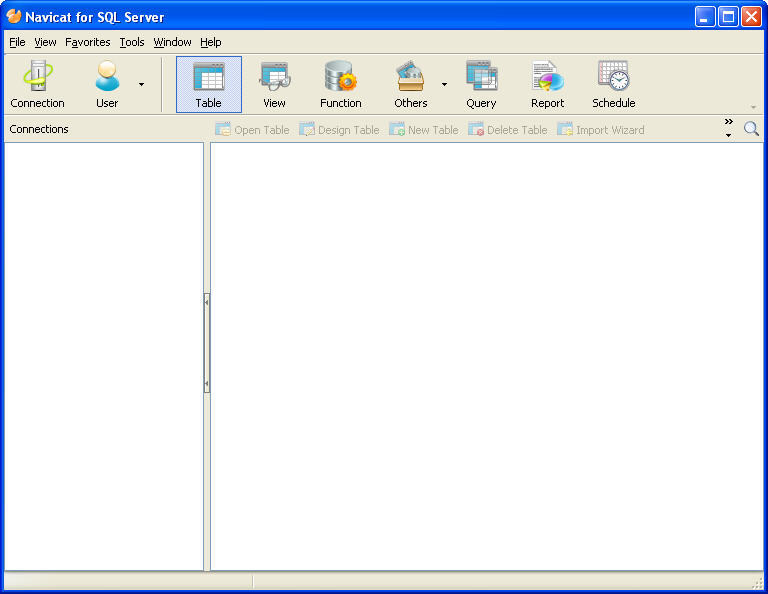Open the Tools menu
The width and height of the screenshot is (768, 594).
pyautogui.click(x=132, y=42)
